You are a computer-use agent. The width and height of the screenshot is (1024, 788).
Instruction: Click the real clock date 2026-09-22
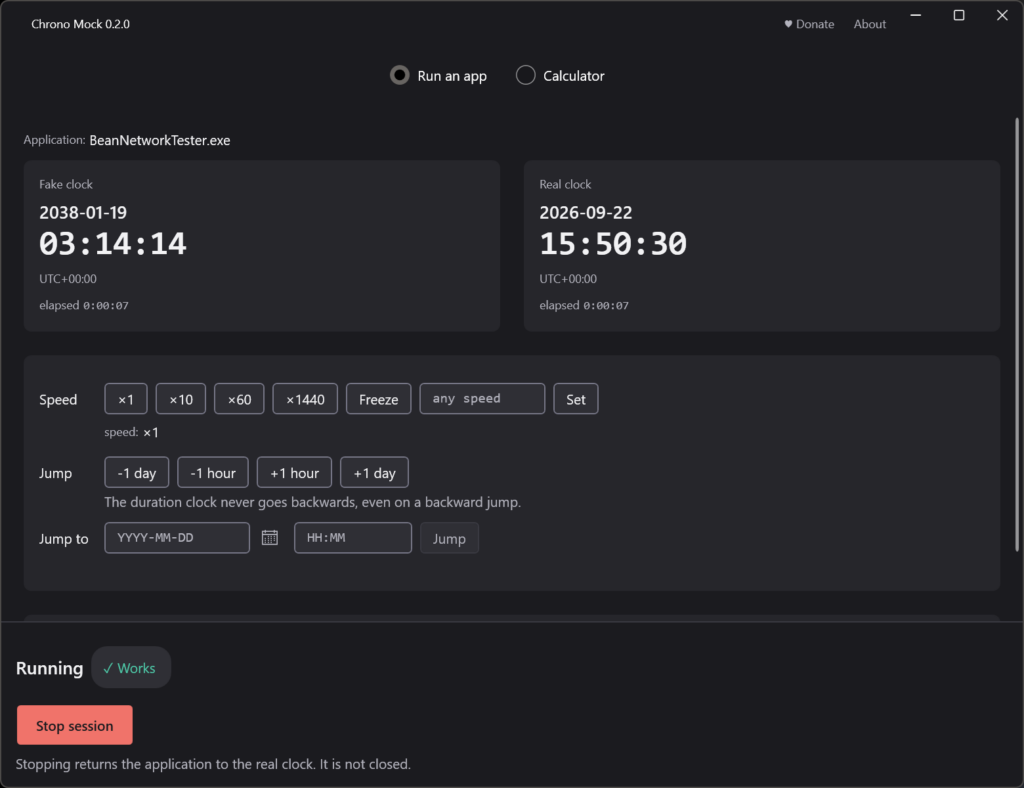click(586, 213)
